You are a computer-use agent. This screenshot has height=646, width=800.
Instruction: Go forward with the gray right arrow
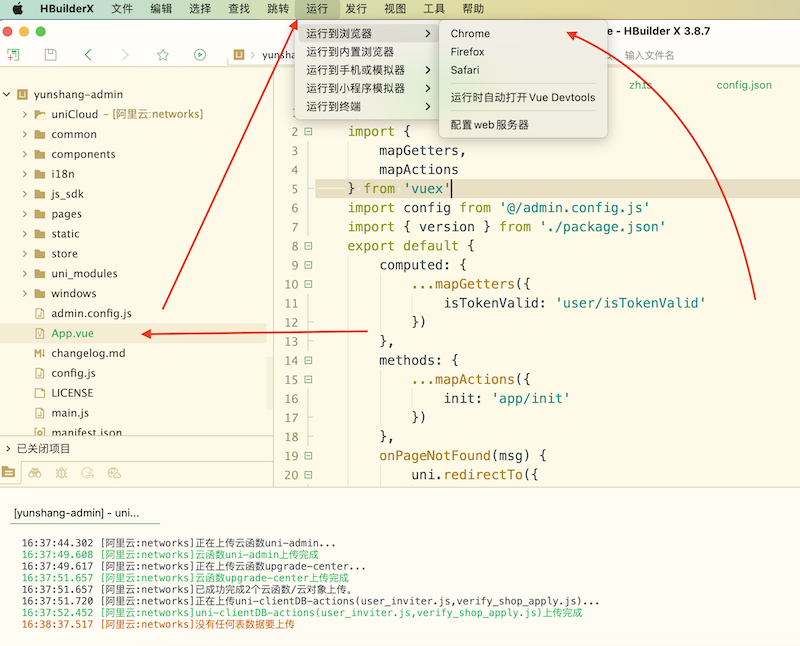click(x=125, y=55)
